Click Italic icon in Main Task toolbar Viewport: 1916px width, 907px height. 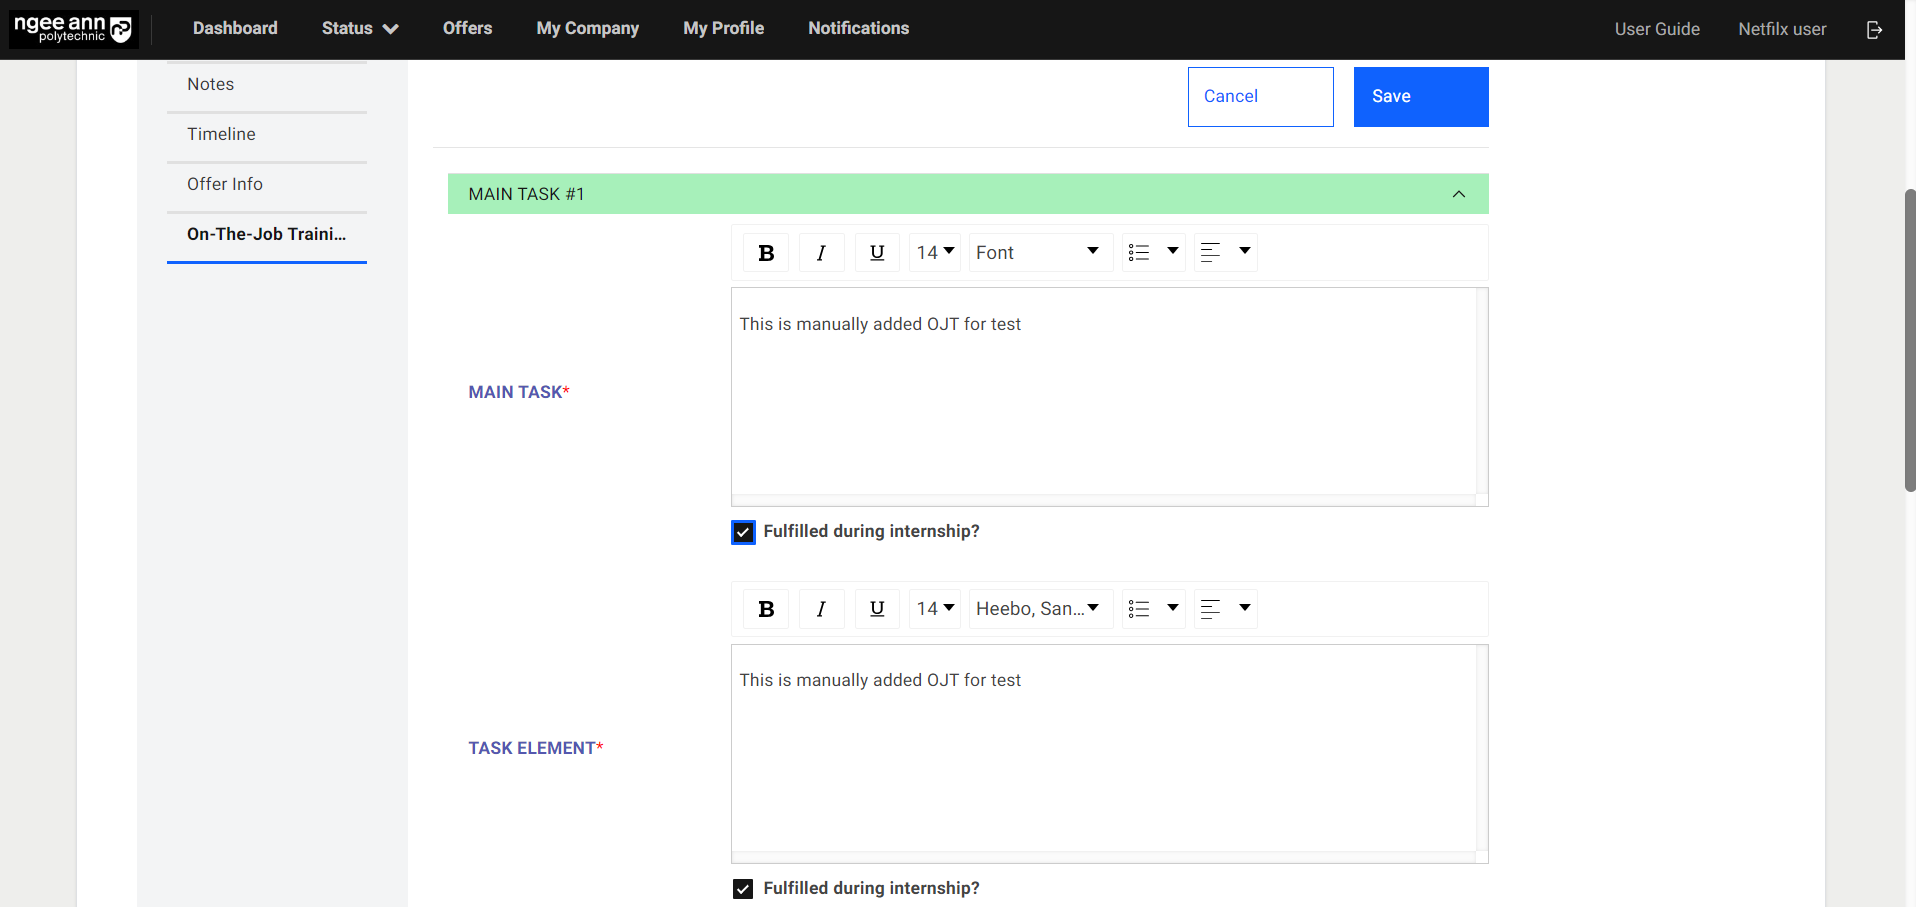tap(821, 253)
